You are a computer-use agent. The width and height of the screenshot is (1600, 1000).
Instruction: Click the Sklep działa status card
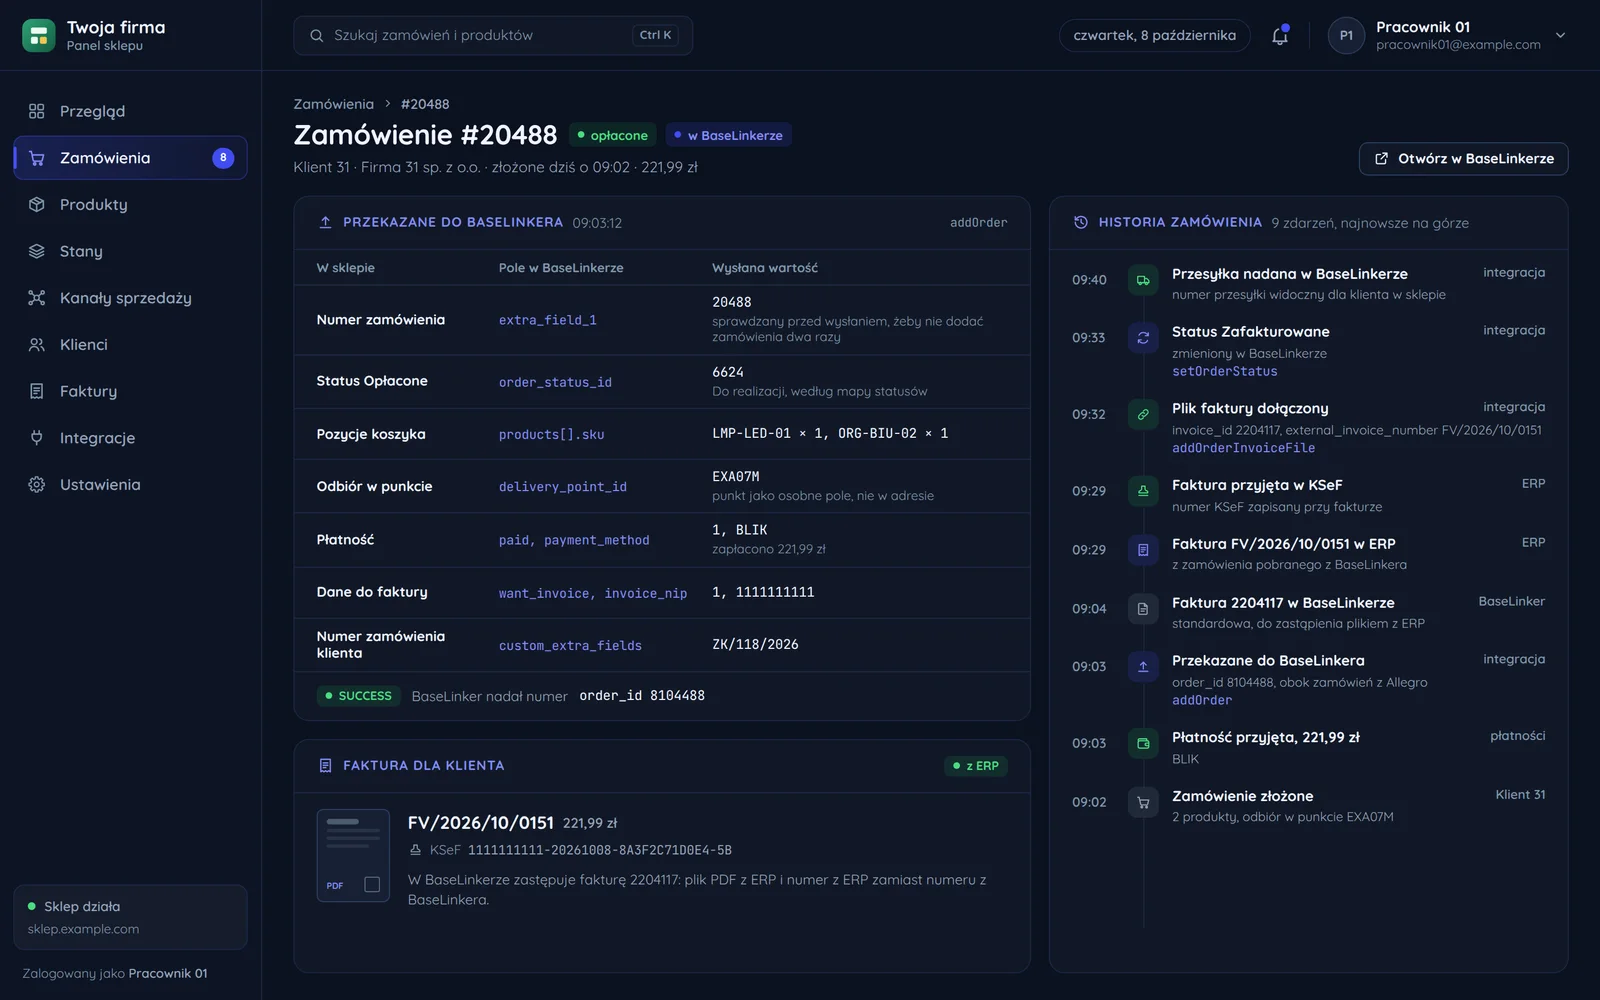click(x=130, y=917)
